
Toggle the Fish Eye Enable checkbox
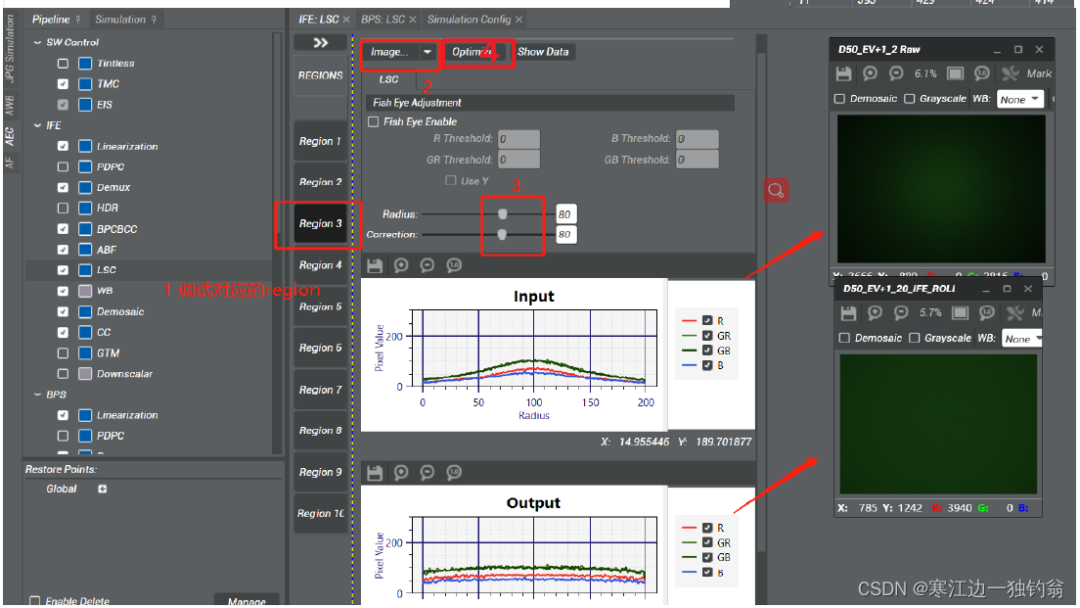(x=373, y=122)
